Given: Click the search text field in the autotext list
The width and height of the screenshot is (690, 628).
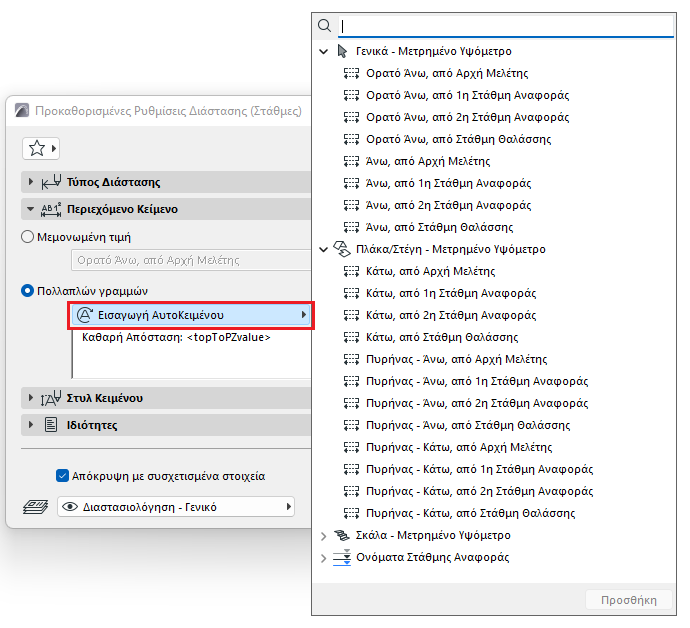Looking at the screenshot, I should click(x=506, y=26).
